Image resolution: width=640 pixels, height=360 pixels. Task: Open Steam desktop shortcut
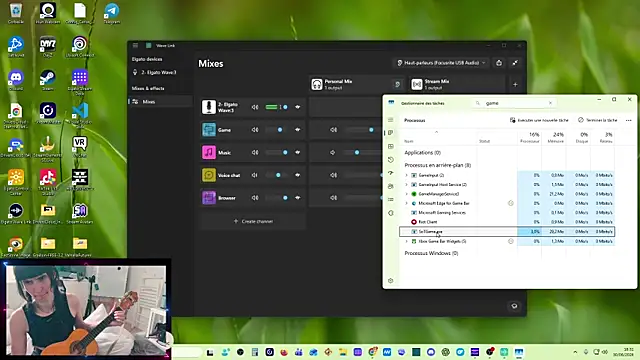(x=48, y=80)
